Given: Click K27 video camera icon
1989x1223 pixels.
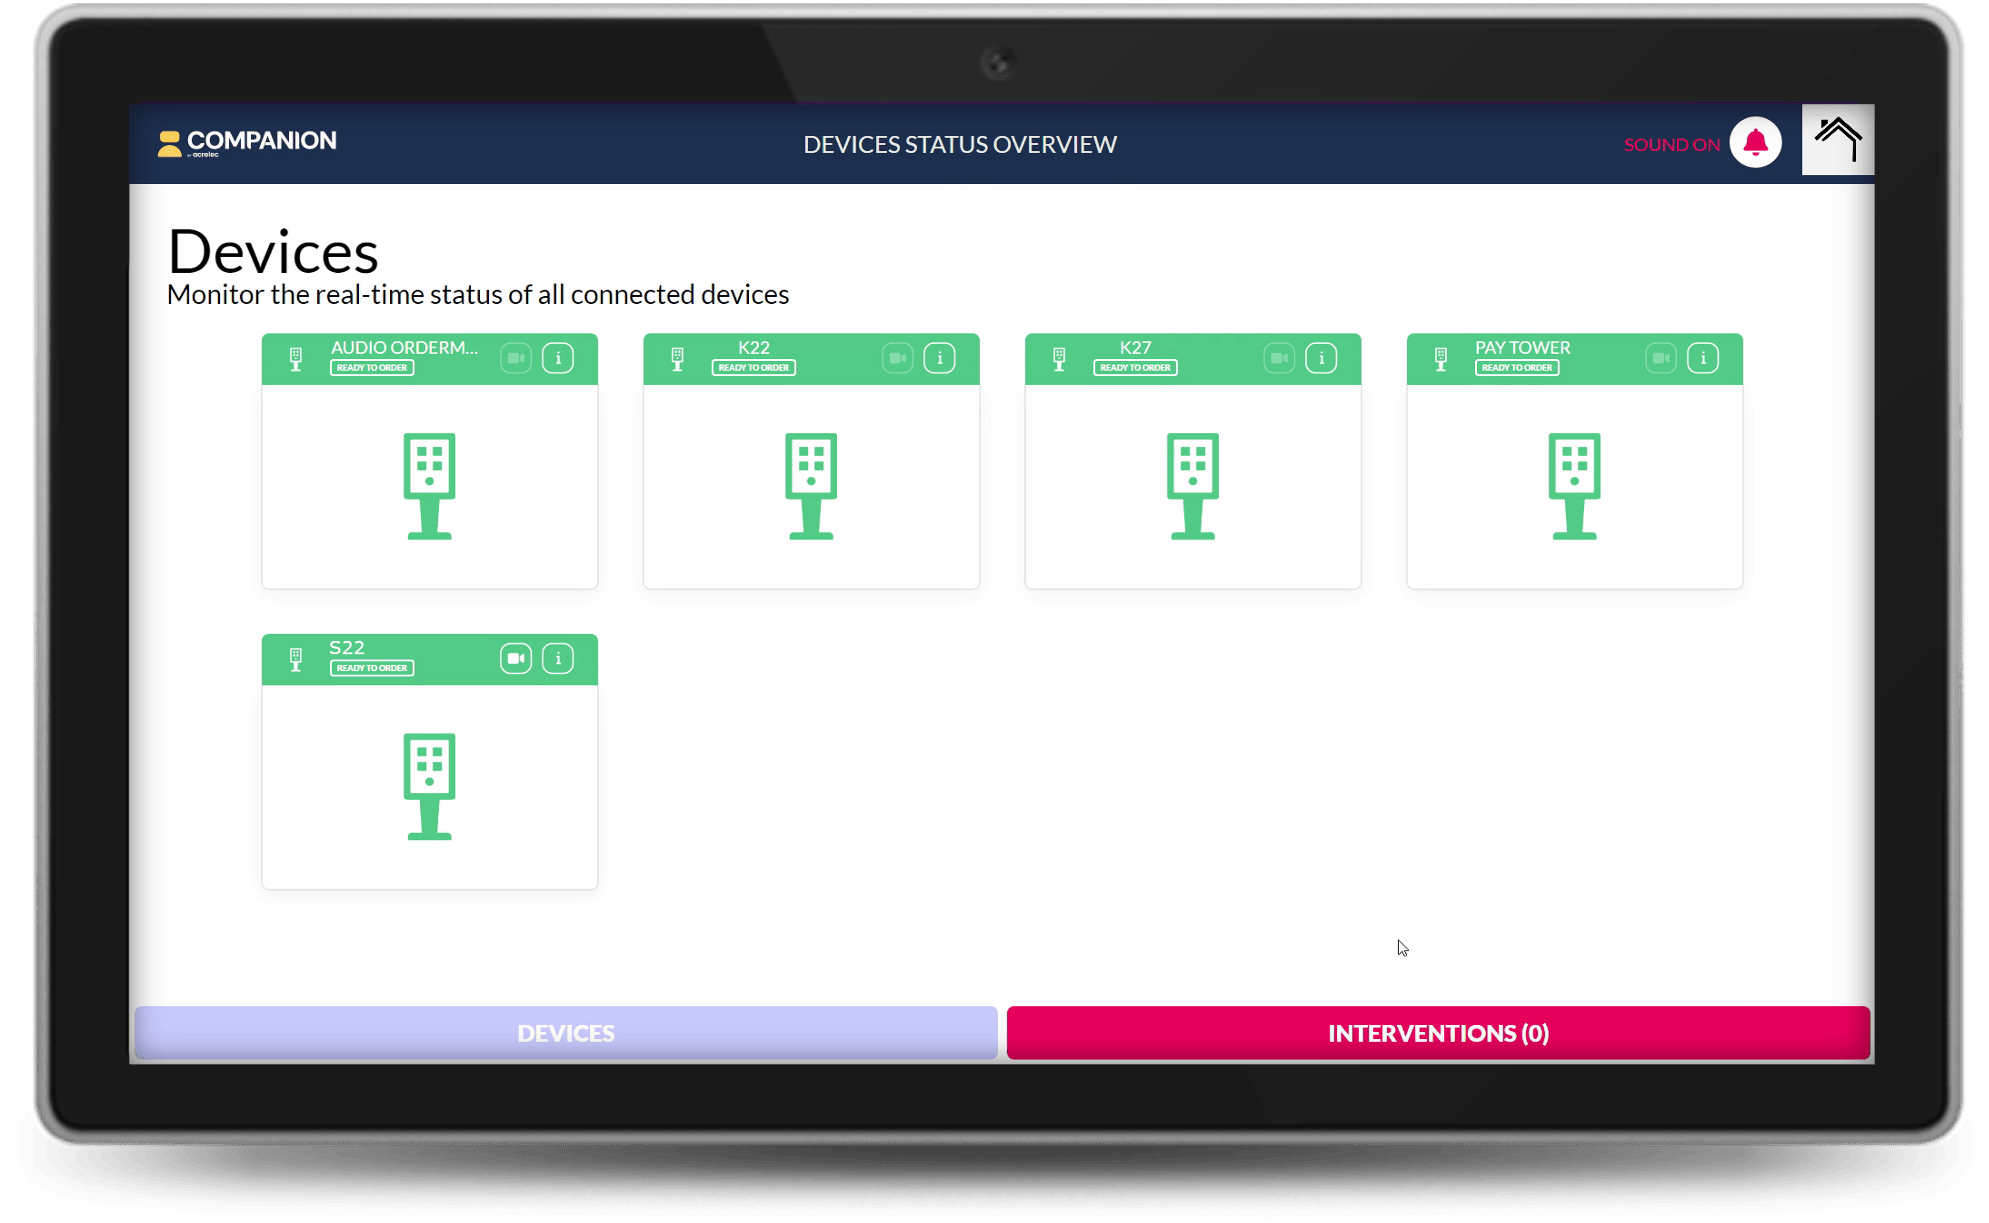Looking at the screenshot, I should point(1279,358).
